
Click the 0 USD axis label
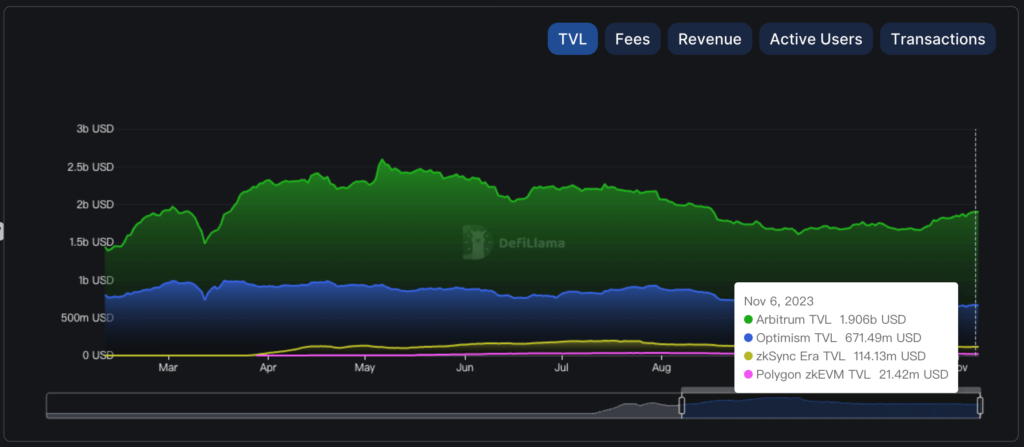pyautogui.click(x=97, y=356)
